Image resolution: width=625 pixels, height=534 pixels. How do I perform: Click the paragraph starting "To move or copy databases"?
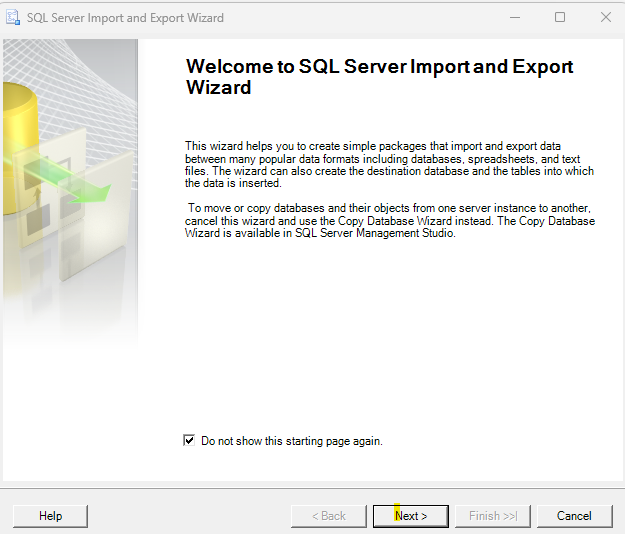pos(390,220)
